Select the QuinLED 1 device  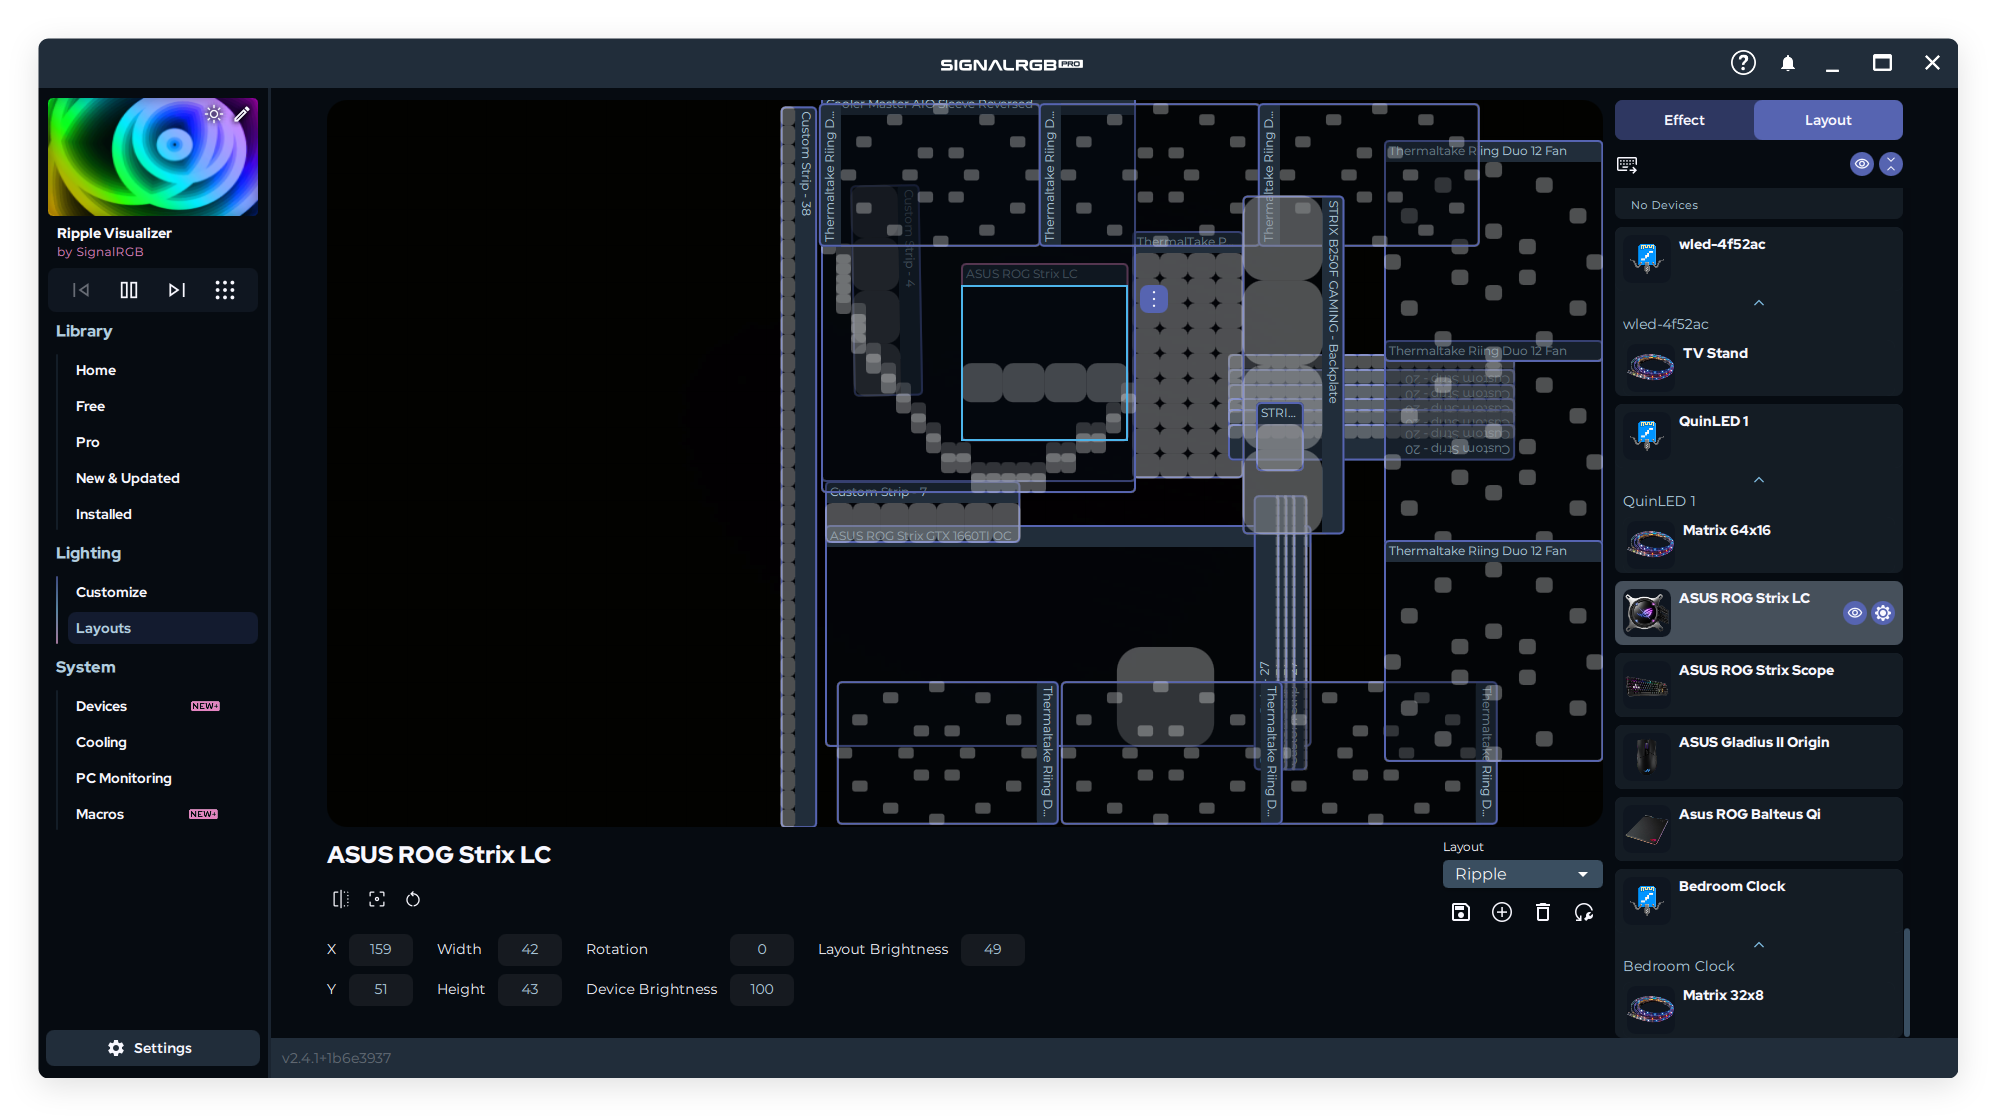coord(1759,435)
